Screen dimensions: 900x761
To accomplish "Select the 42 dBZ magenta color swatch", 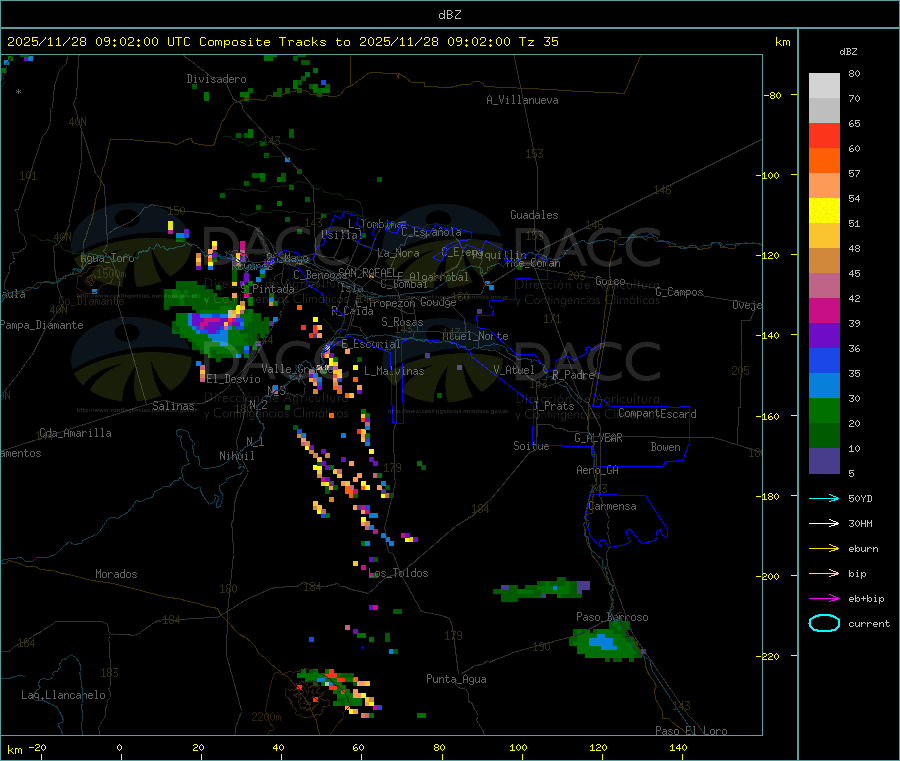I will click(x=824, y=310).
